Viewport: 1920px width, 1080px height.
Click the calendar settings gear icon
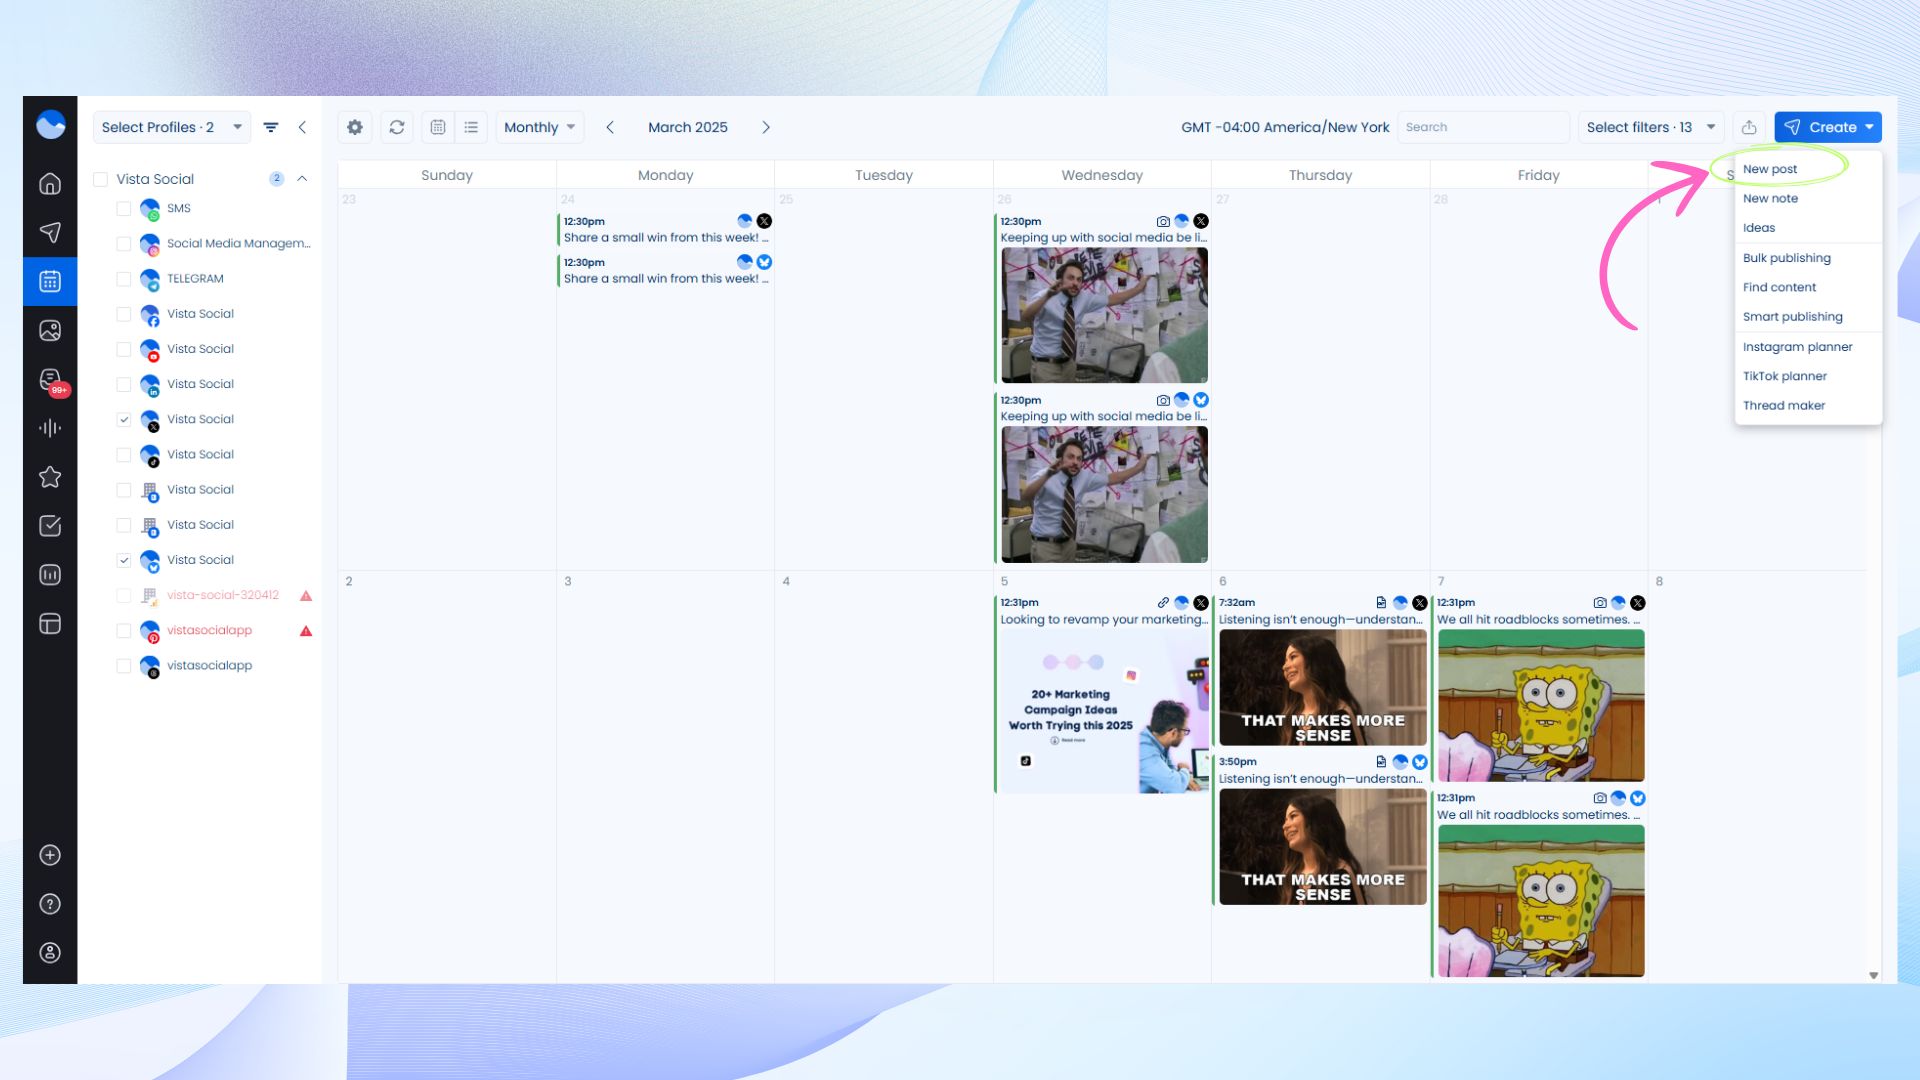click(355, 127)
